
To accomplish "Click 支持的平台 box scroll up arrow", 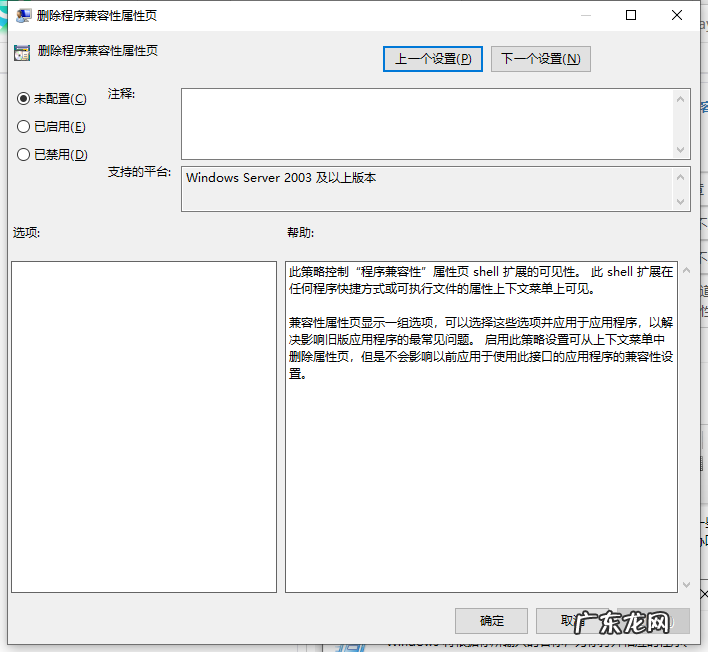I will (680, 177).
